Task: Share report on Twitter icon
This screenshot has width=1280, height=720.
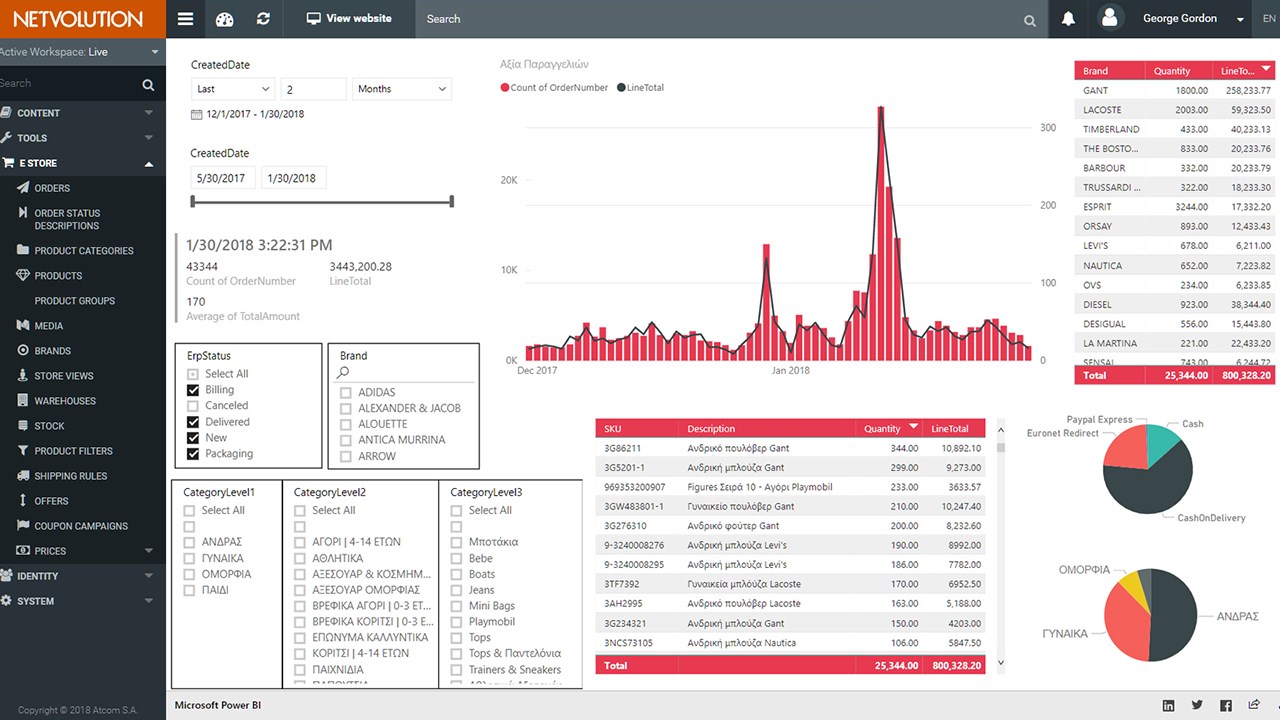Action: [x=1197, y=706]
